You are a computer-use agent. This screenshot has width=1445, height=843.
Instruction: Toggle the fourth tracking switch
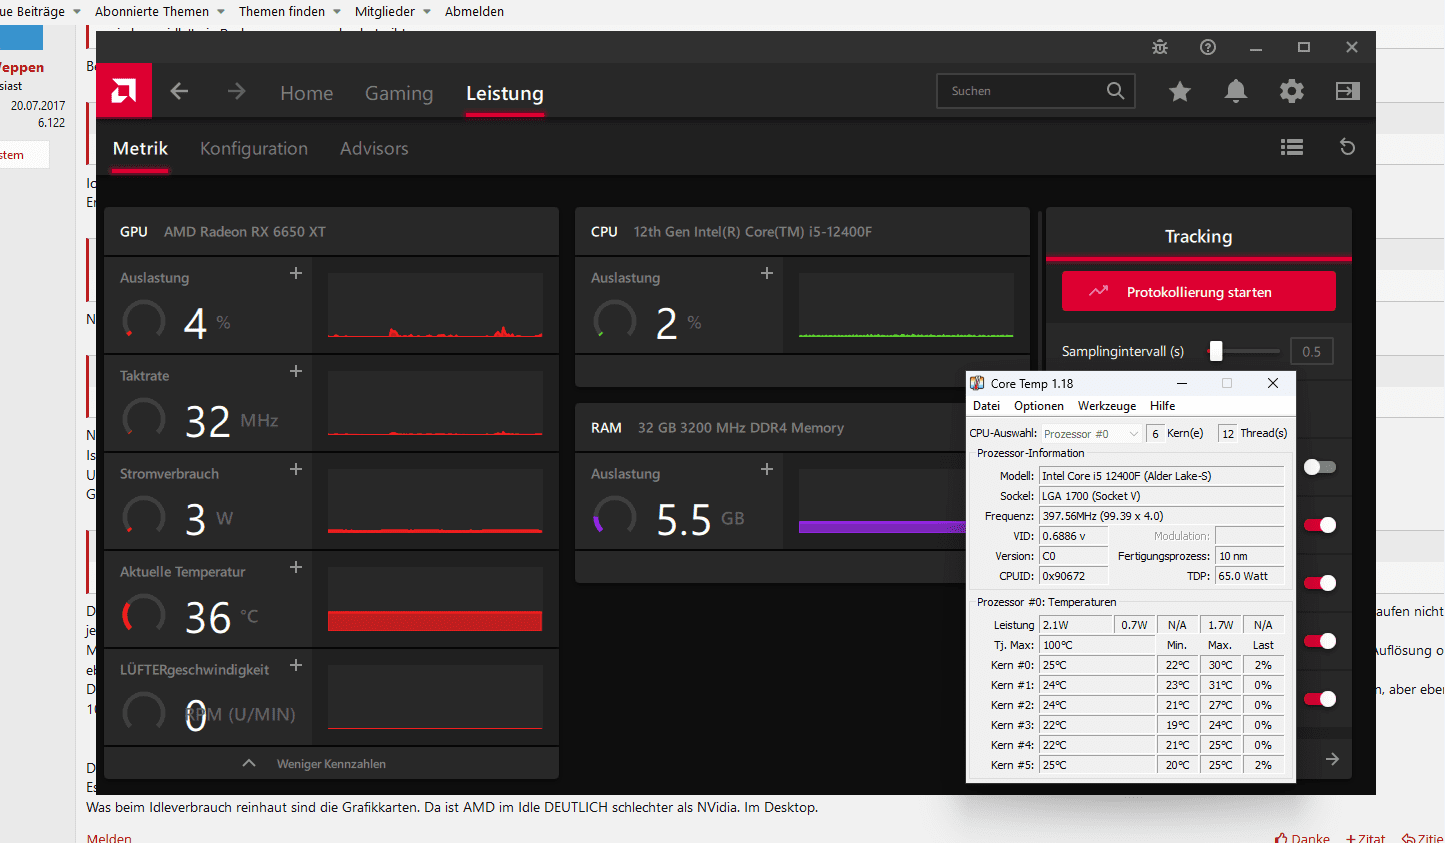point(1320,641)
